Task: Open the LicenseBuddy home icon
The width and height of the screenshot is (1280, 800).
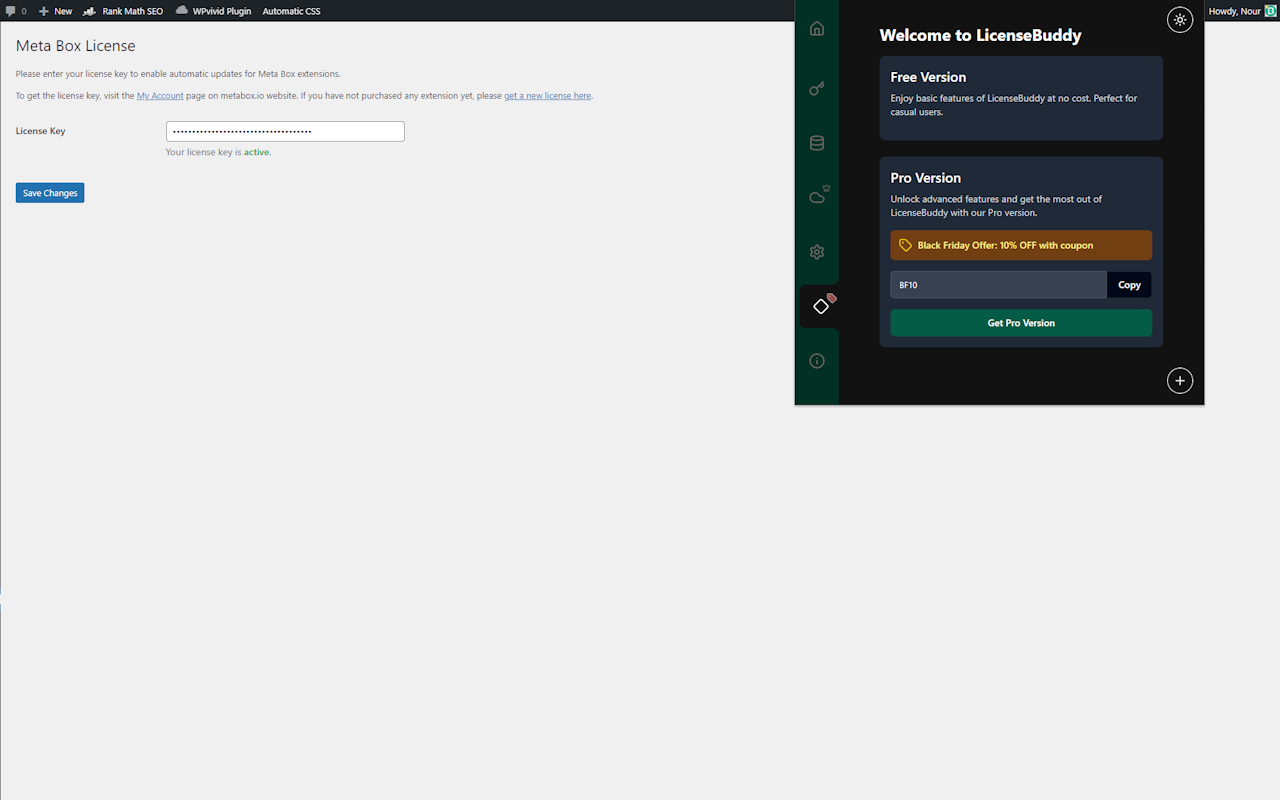Action: pyautogui.click(x=817, y=28)
